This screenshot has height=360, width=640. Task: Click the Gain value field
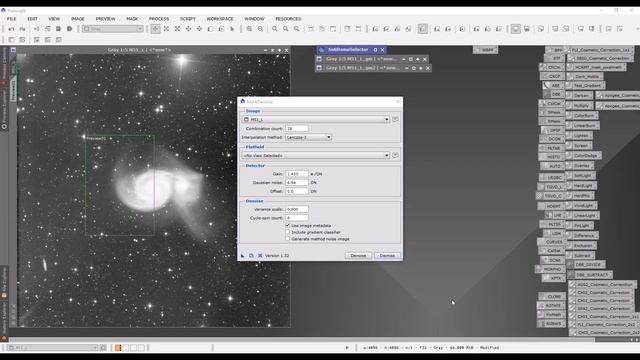click(x=297, y=174)
